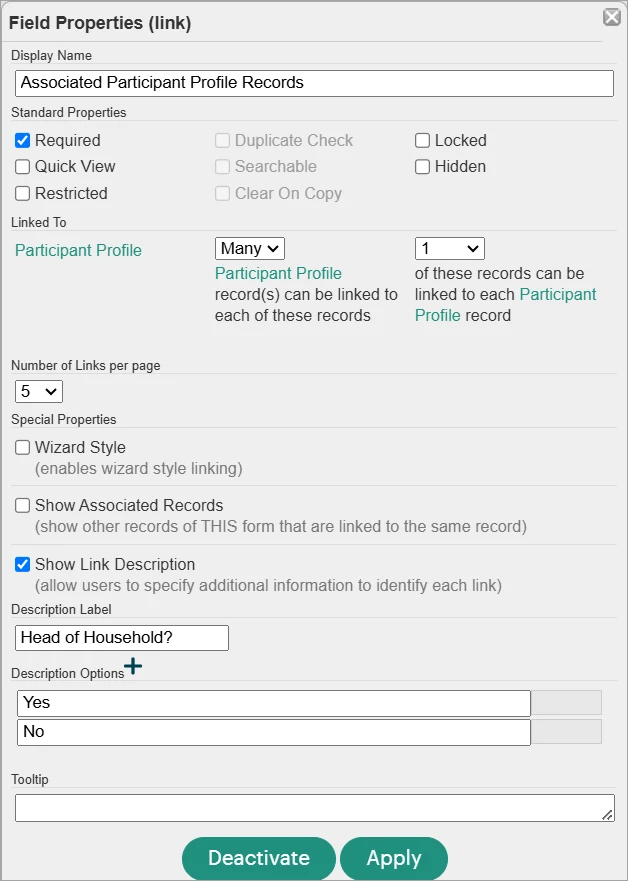Open the dropdown showing 1 records limit
The image size is (628, 881).
[450, 248]
